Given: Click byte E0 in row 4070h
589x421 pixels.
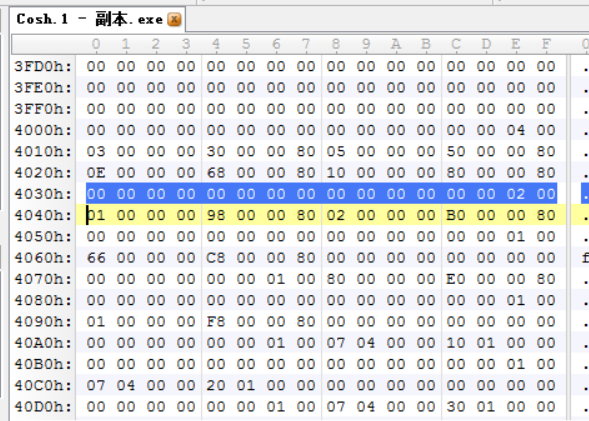Looking at the screenshot, I should [x=456, y=279].
